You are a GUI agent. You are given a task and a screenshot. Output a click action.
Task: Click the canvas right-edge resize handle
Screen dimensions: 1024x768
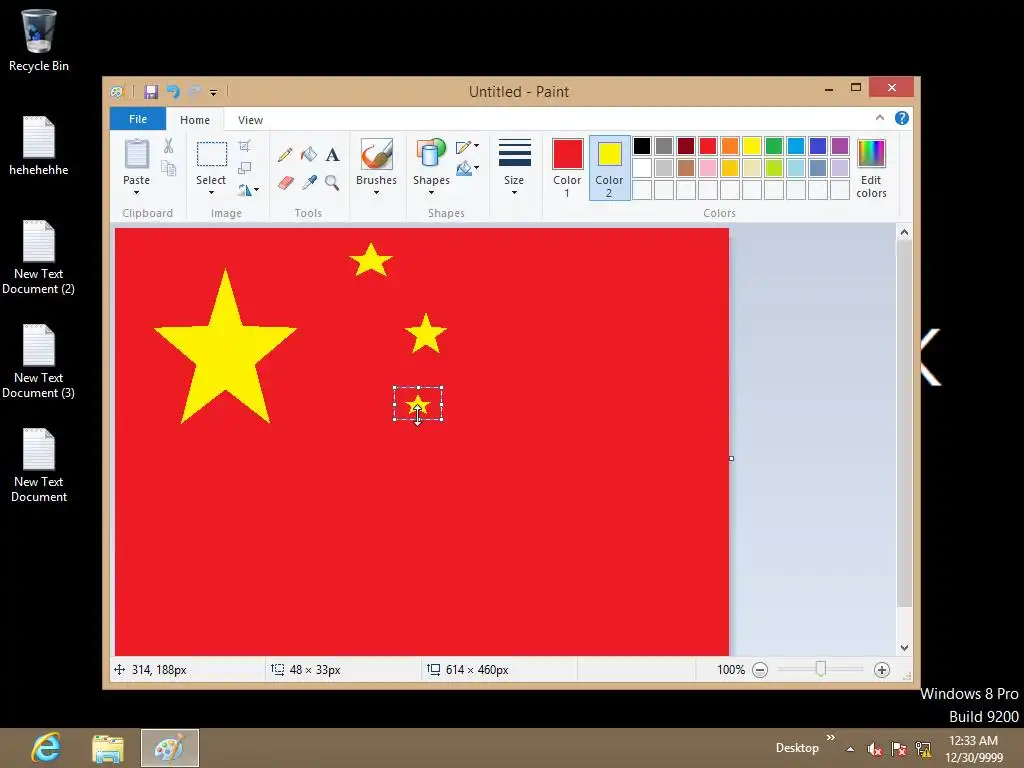coord(731,458)
